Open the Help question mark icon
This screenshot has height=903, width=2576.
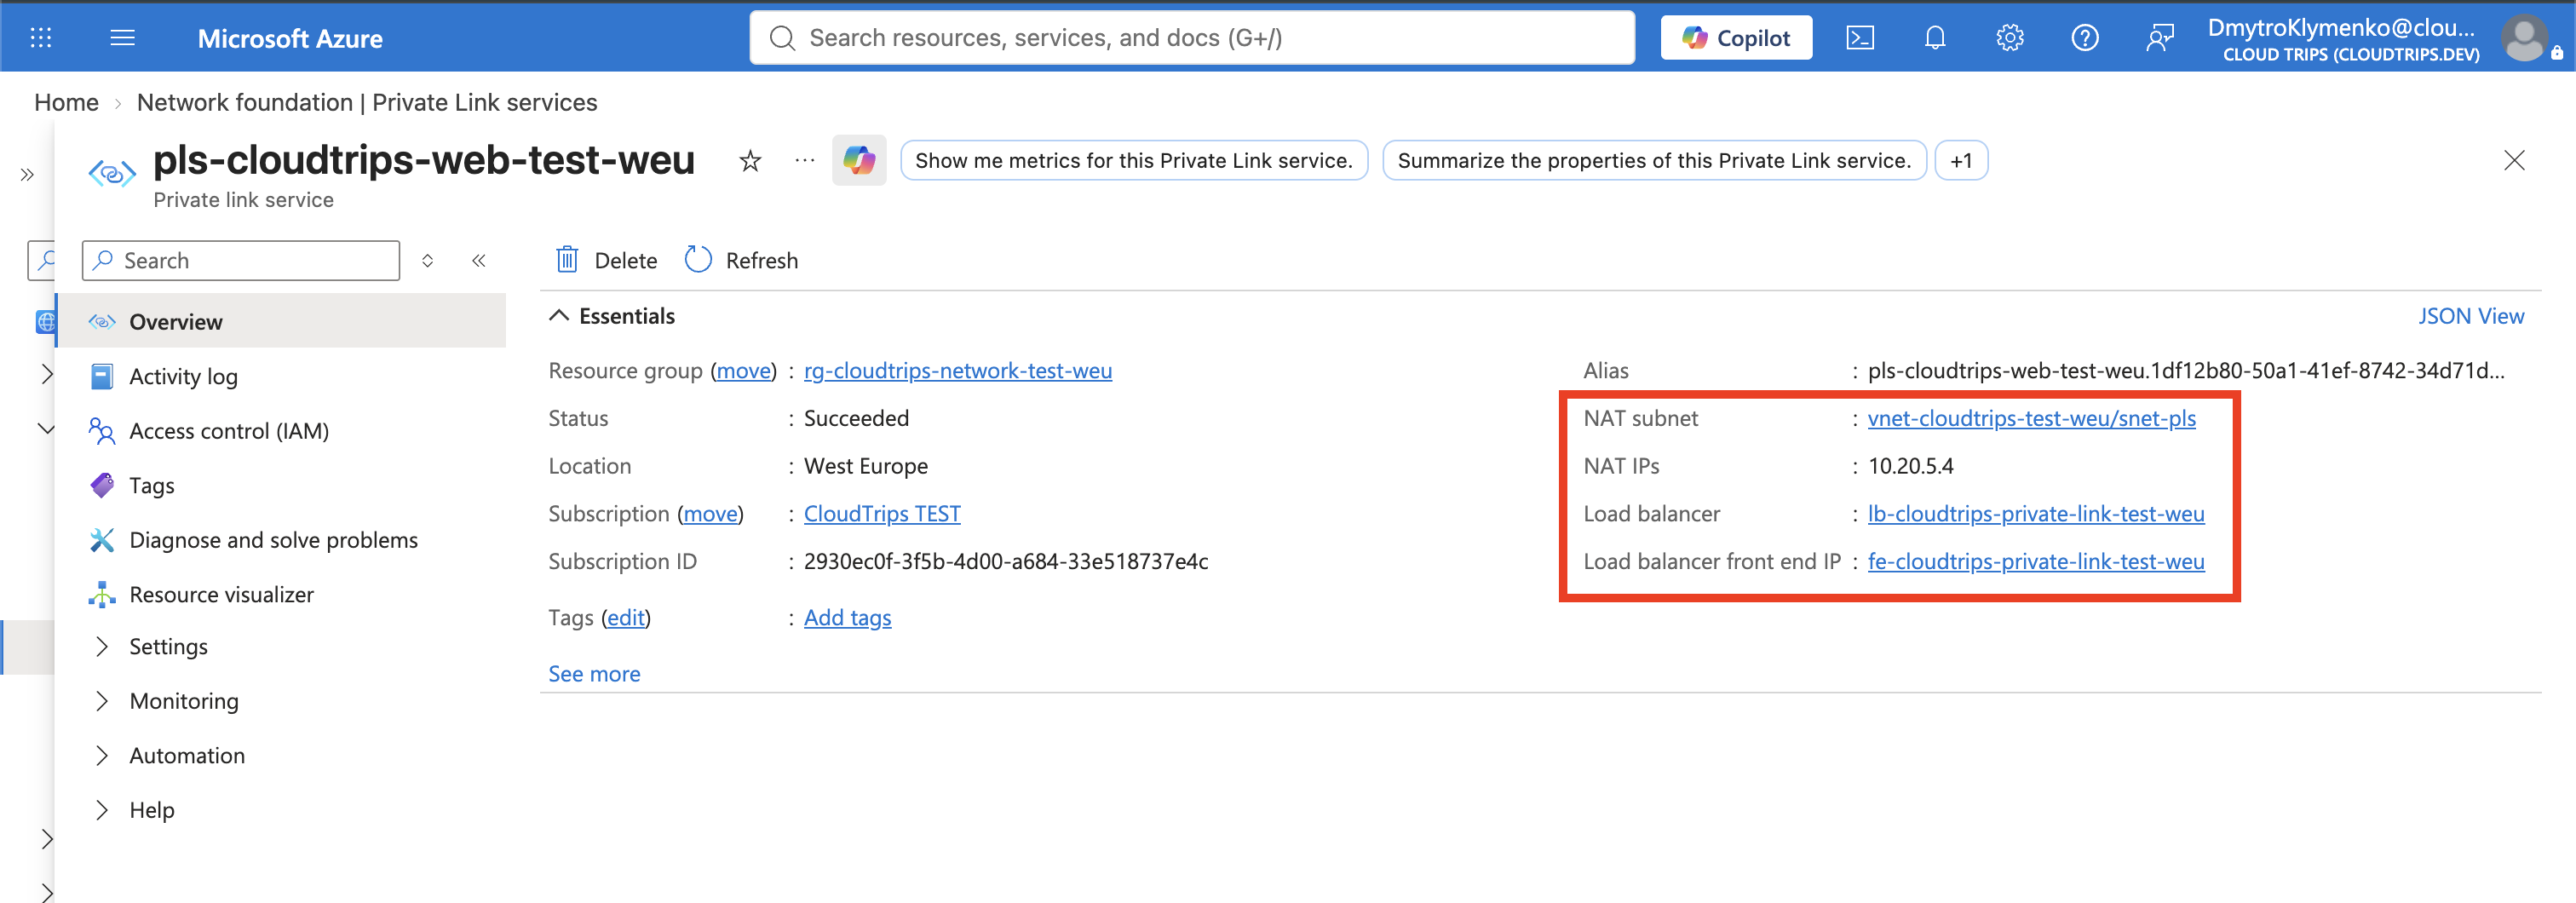tap(2085, 38)
